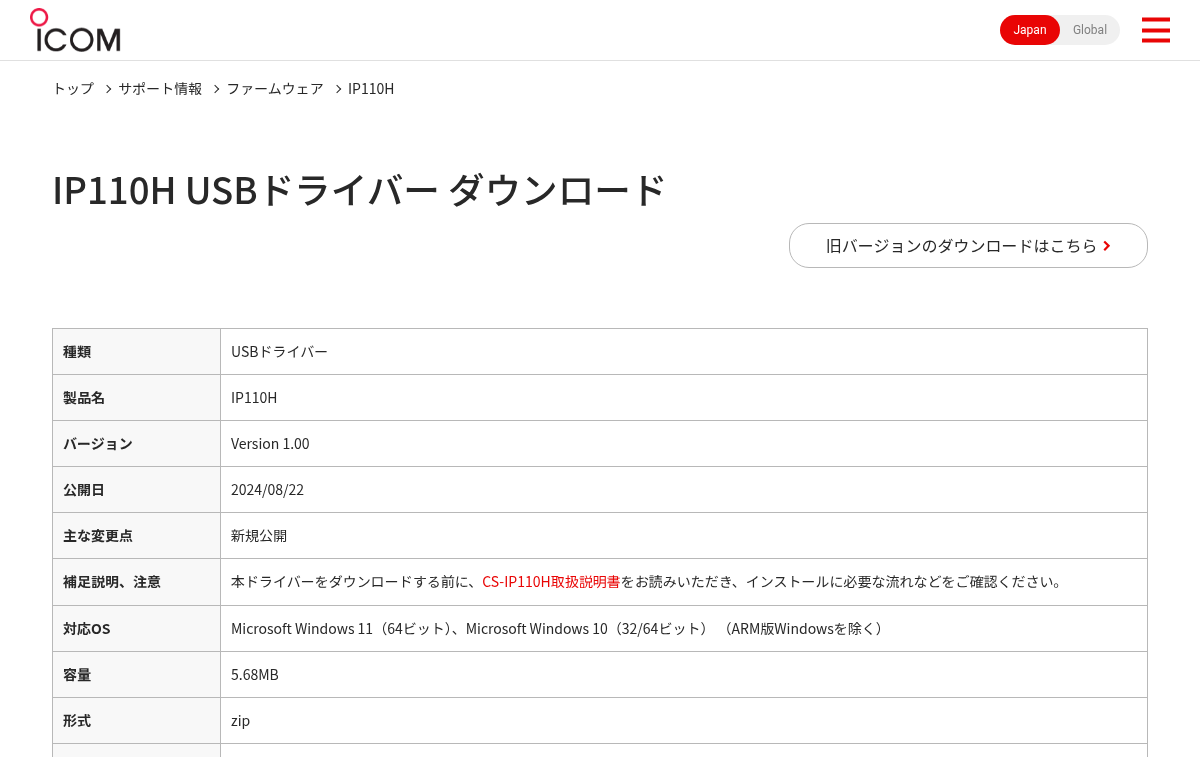Select the 公開日 header cell
The height and width of the screenshot is (757, 1200).
(136, 490)
